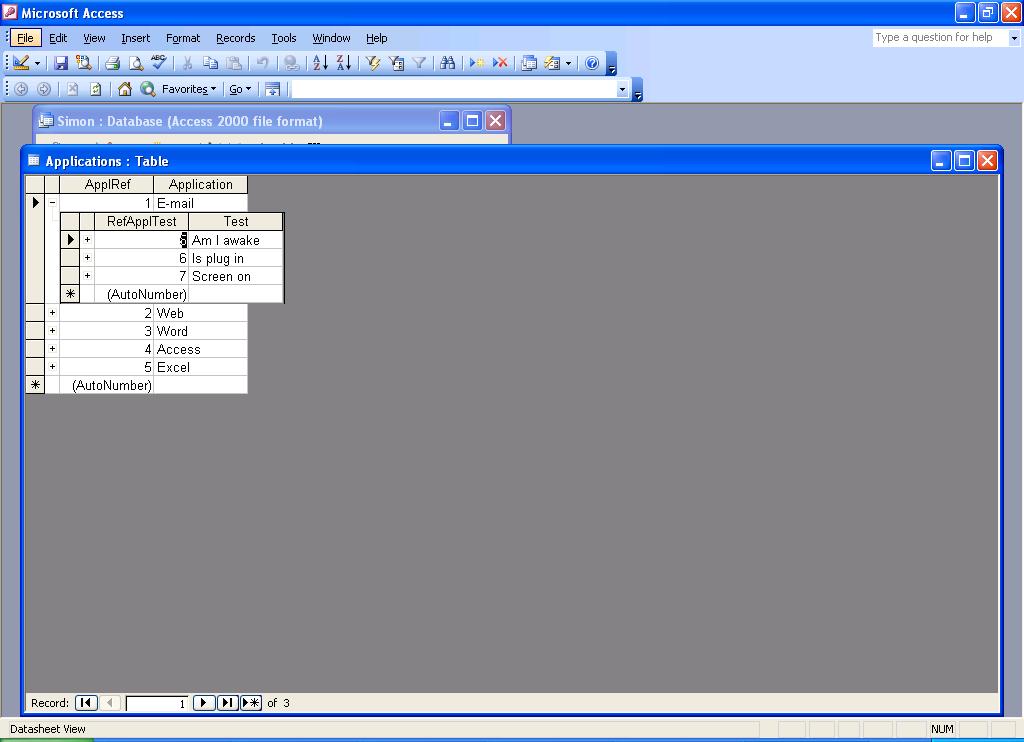Click the Paste clipboard icon

pyautogui.click(x=233, y=63)
